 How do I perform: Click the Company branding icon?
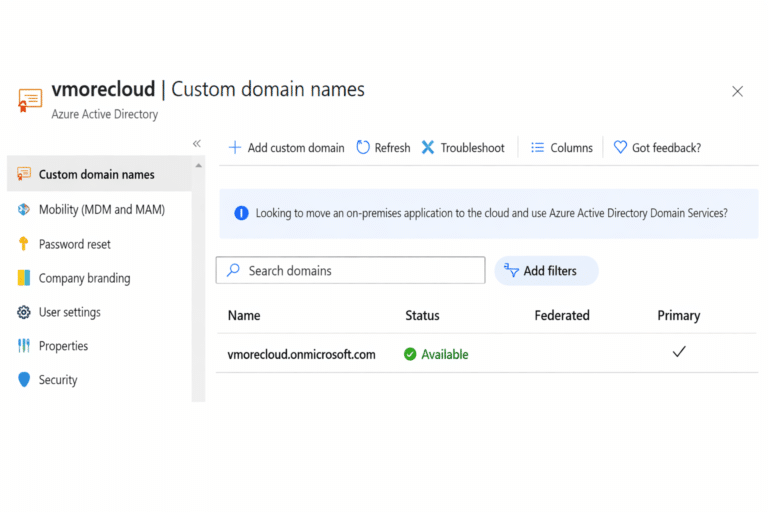click(24, 278)
